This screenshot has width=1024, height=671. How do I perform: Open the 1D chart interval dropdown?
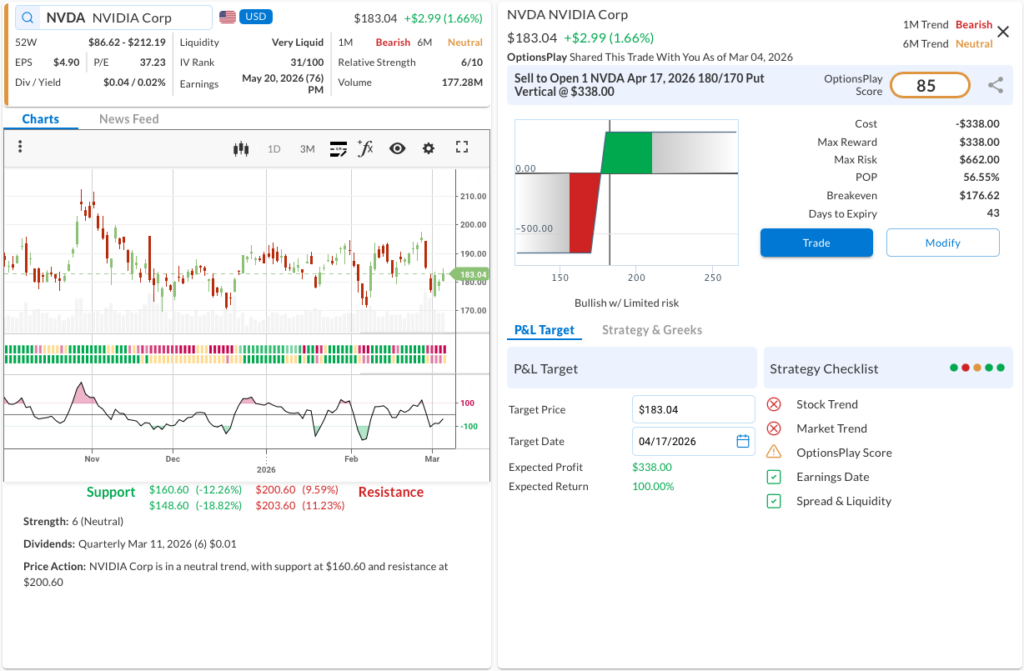(x=274, y=149)
